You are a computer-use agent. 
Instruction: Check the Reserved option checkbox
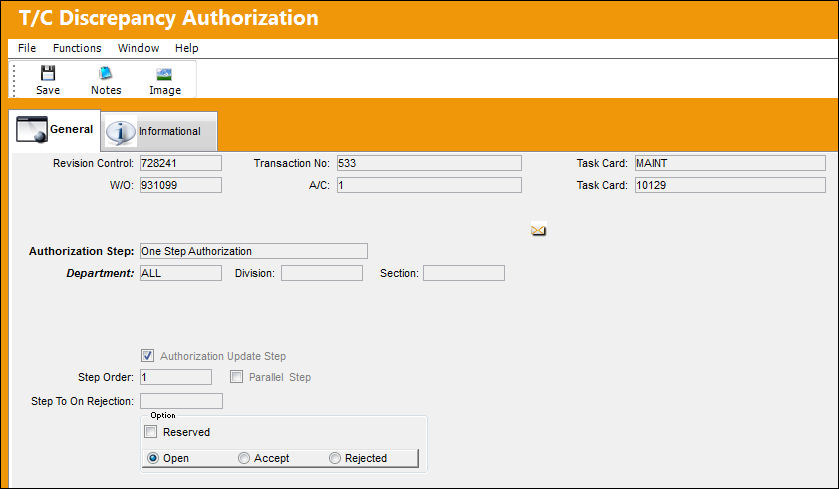point(151,432)
